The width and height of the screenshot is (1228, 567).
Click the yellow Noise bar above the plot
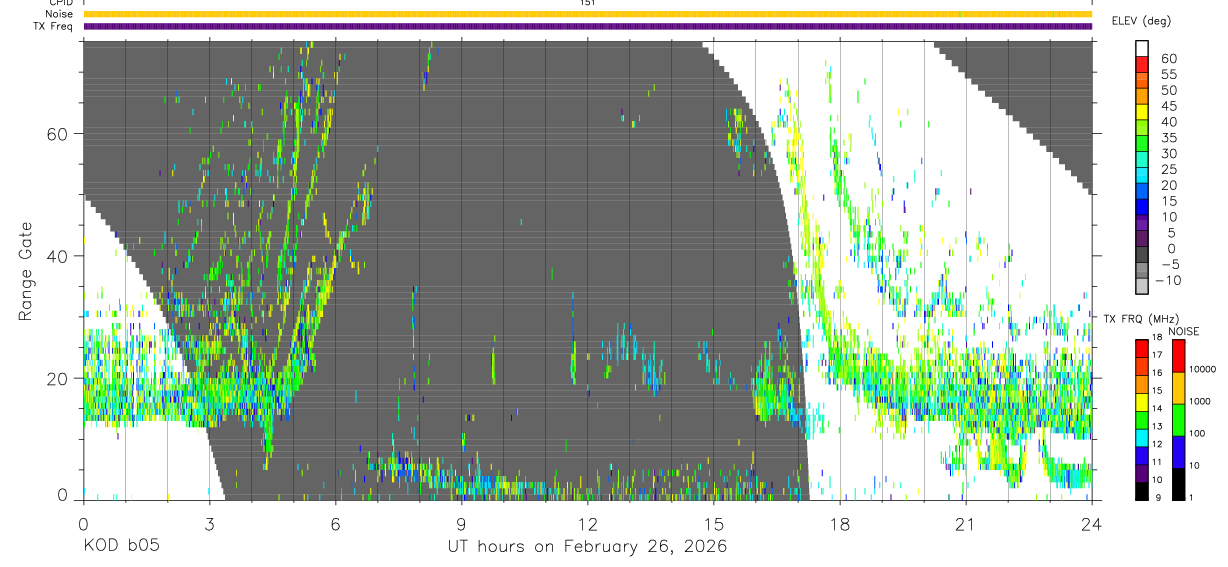587,14
